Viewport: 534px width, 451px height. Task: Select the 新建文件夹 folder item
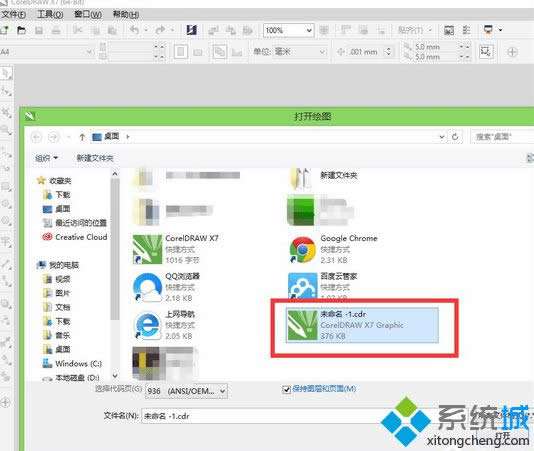pyautogui.click(x=324, y=177)
